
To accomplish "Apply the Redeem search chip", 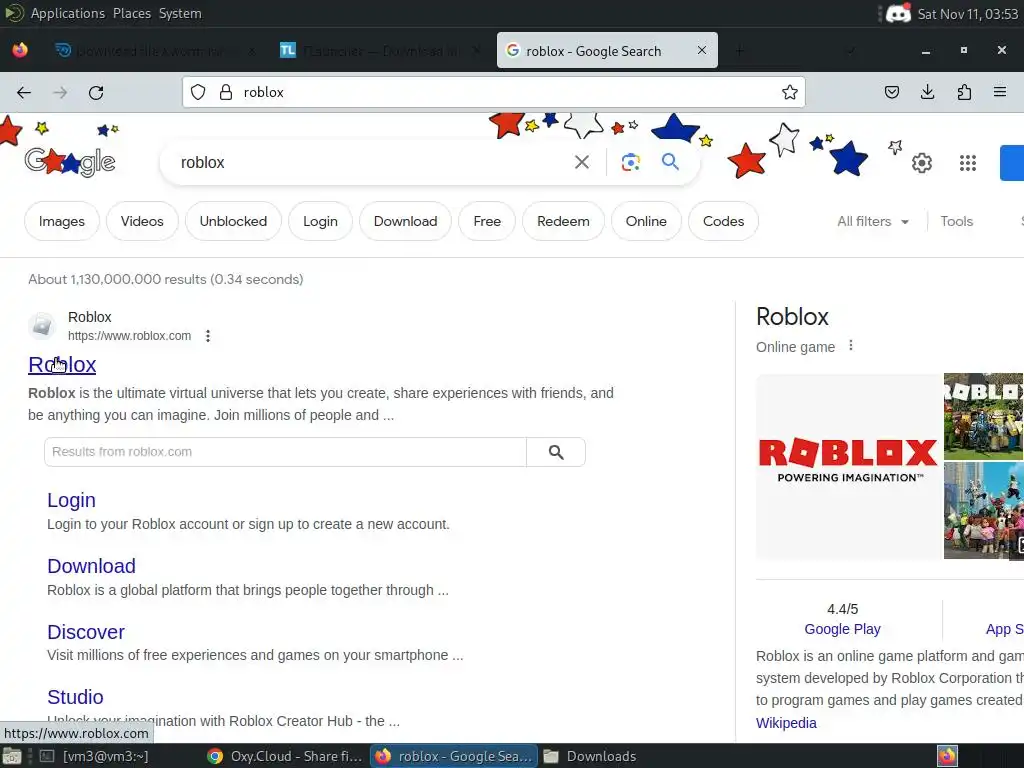I will coord(563,221).
